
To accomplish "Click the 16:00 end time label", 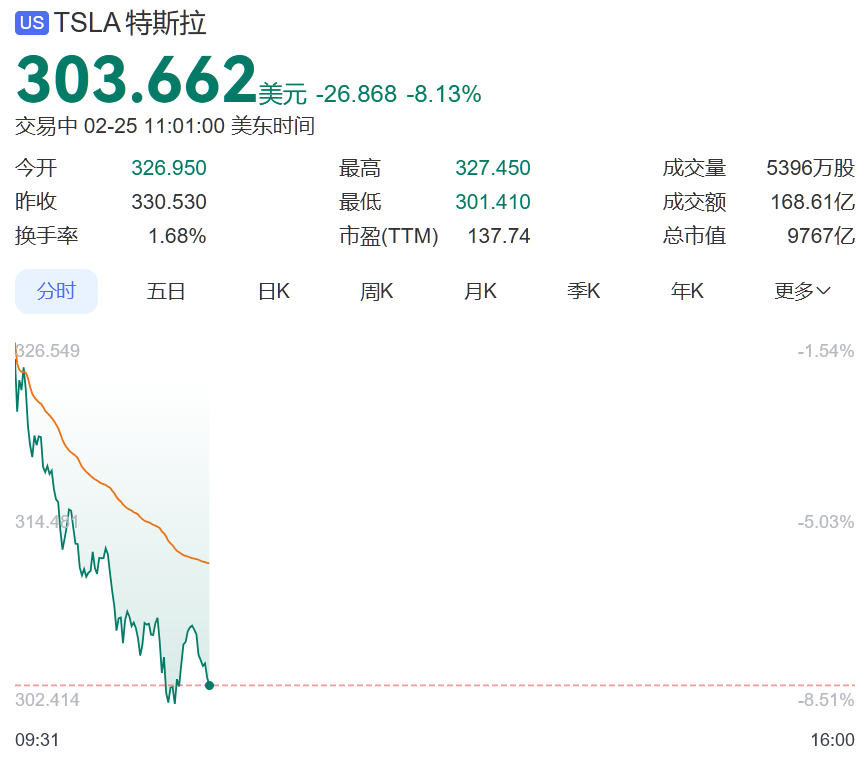I will pos(833,739).
